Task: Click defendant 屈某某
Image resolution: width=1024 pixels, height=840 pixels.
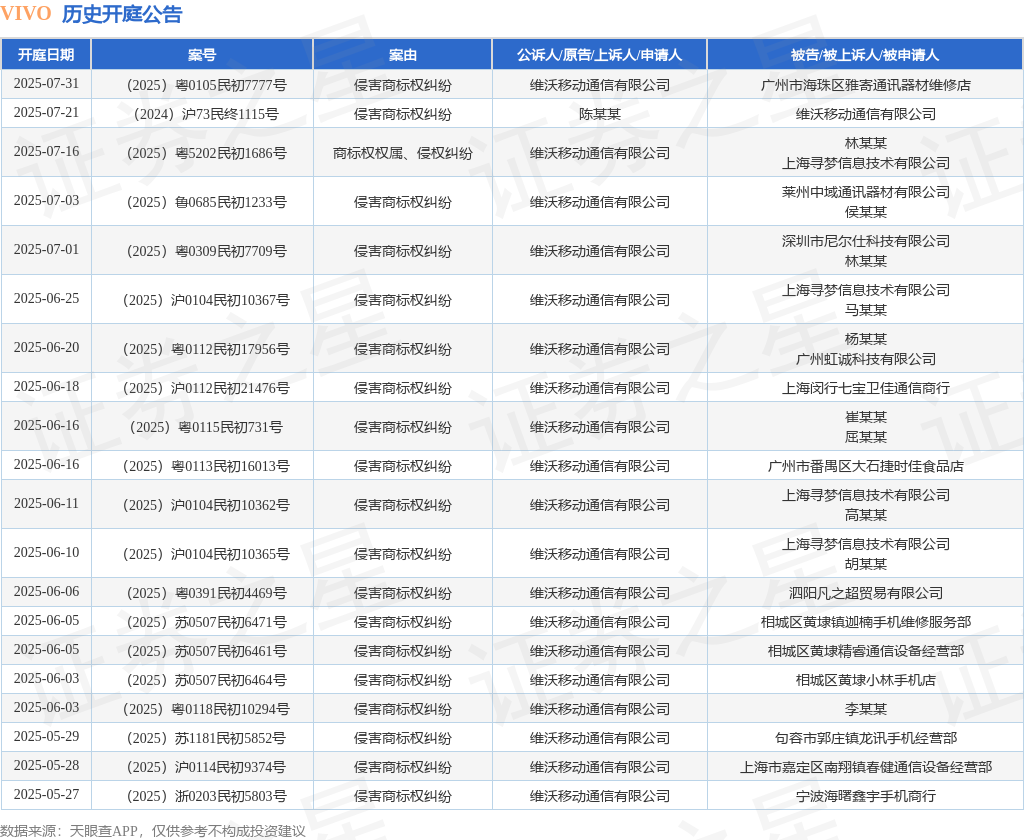Action: 865,438
